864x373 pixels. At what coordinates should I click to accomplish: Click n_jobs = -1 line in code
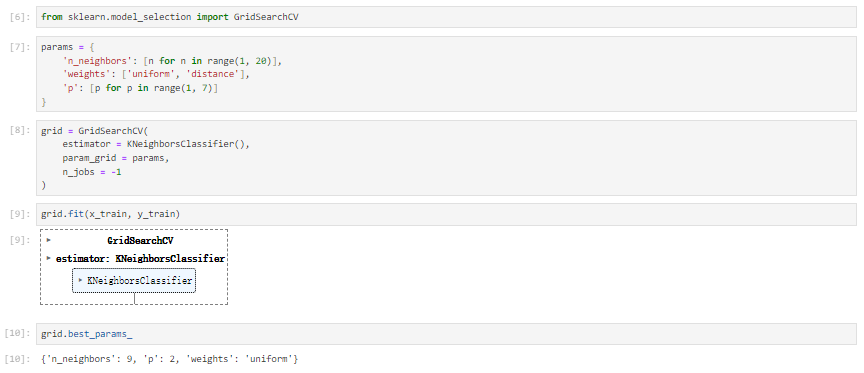click(x=92, y=172)
